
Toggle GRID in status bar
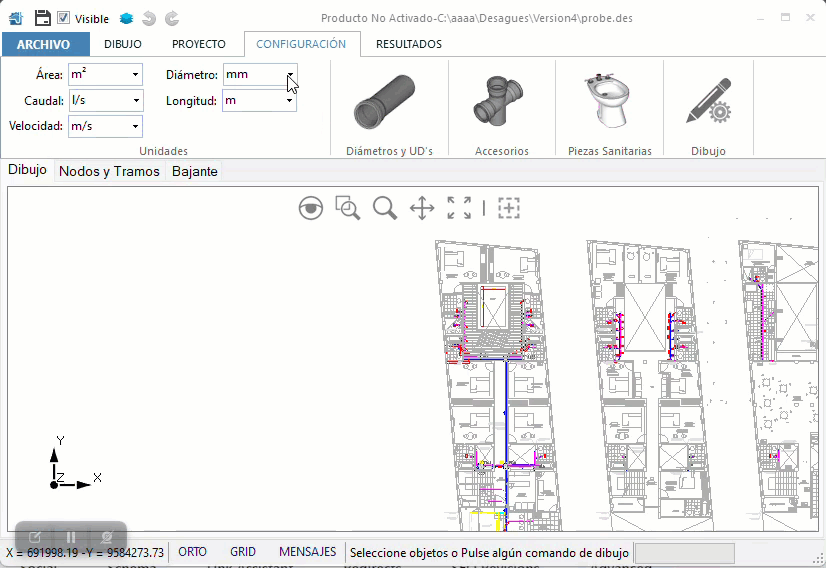click(x=243, y=552)
